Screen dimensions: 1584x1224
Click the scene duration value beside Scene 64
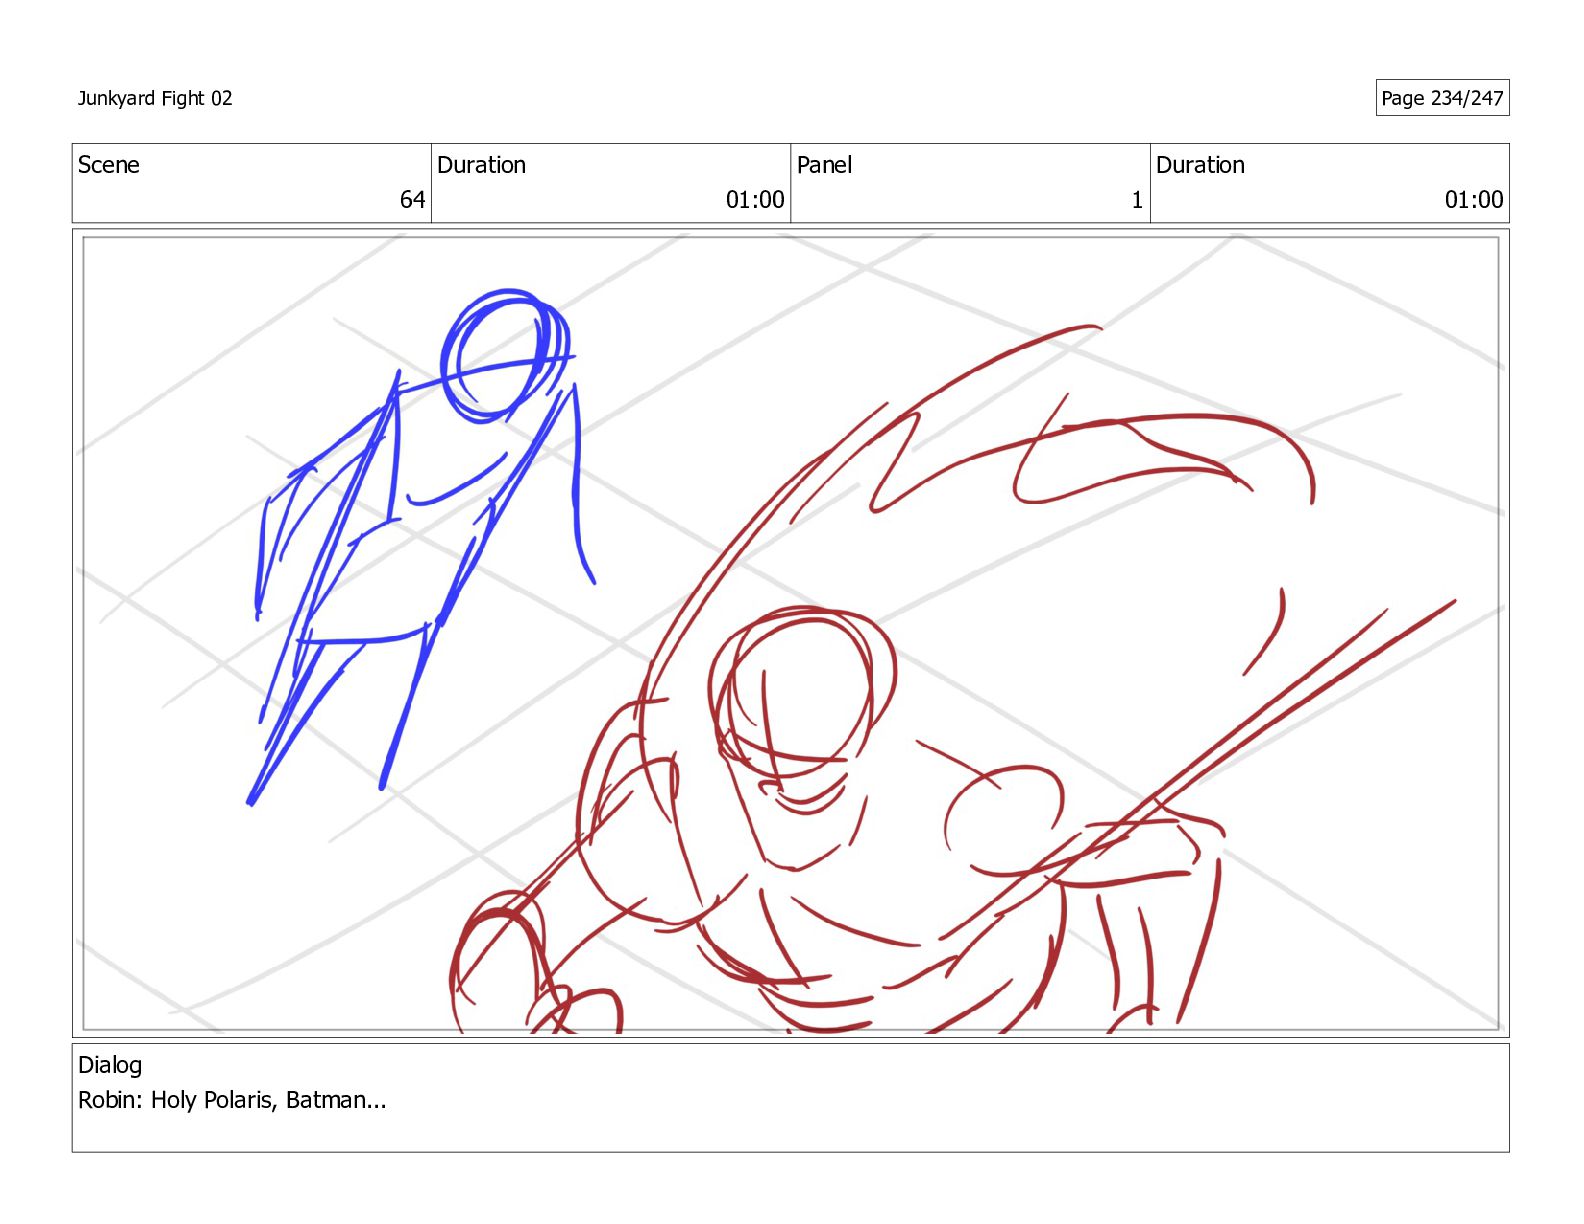pyautogui.click(x=755, y=200)
